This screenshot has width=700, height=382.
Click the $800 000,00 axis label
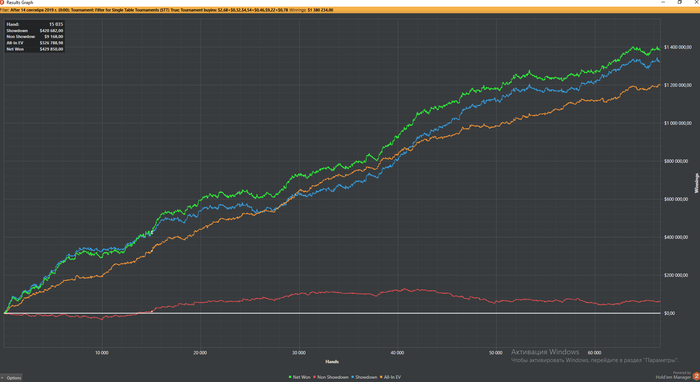pos(676,161)
